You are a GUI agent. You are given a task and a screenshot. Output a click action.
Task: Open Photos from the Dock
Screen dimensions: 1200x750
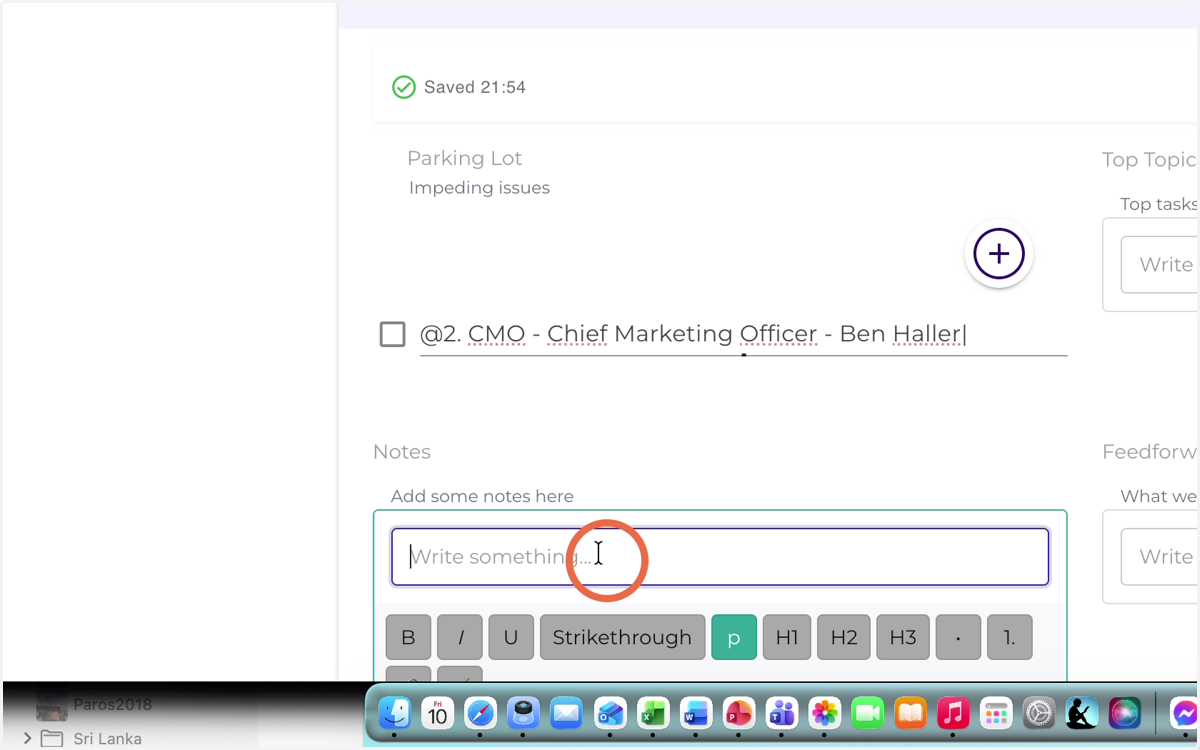825,713
